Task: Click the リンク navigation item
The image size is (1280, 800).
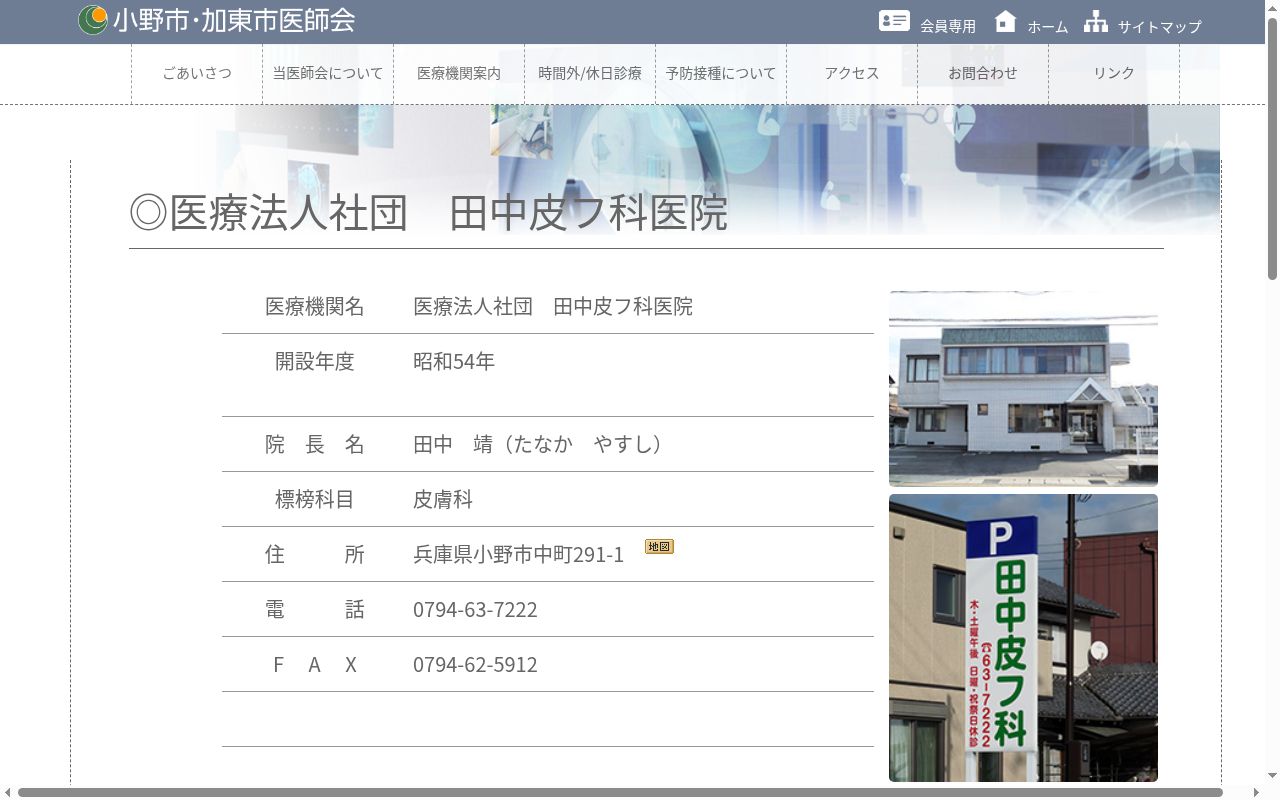Action: [1114, 73]
